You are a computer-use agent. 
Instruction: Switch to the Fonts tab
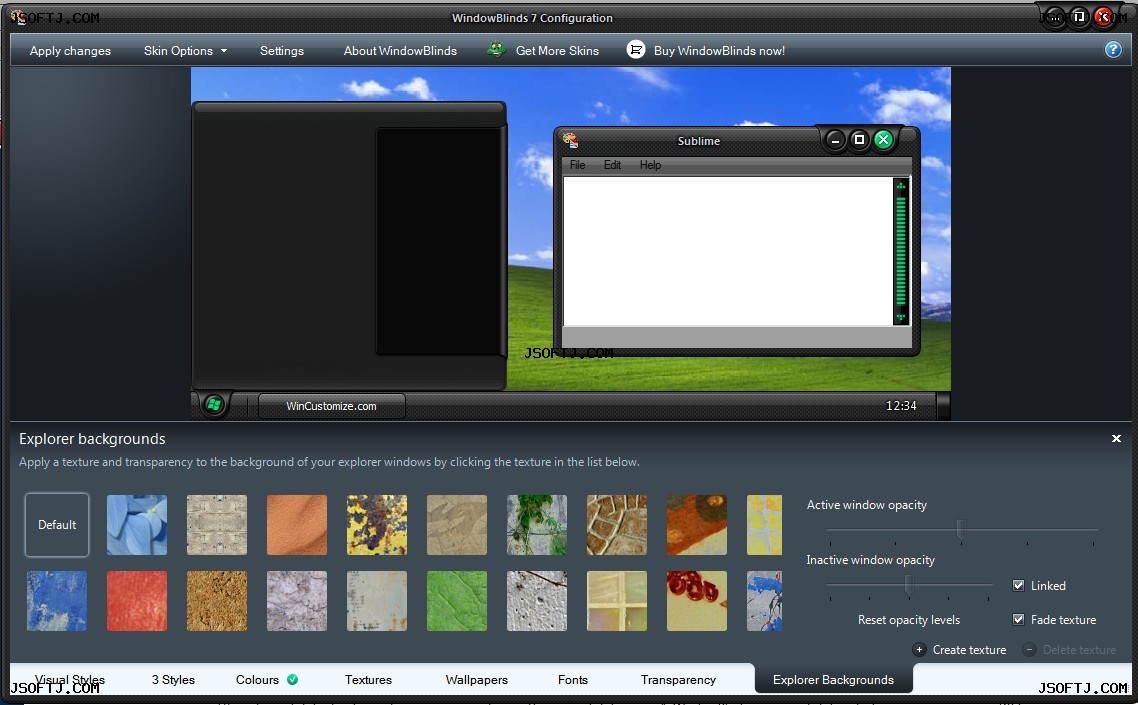pyautogui.click(x=573, y=680)
